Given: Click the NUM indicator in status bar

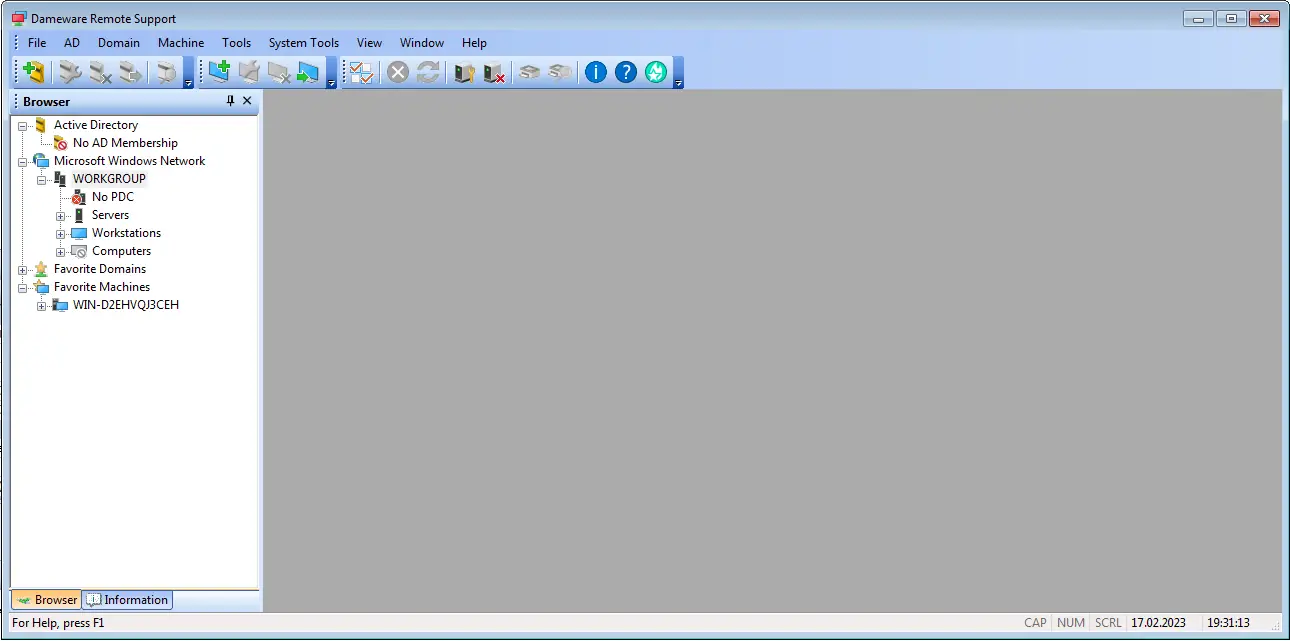Looking at the screenshot, I should click(1071, 623).
